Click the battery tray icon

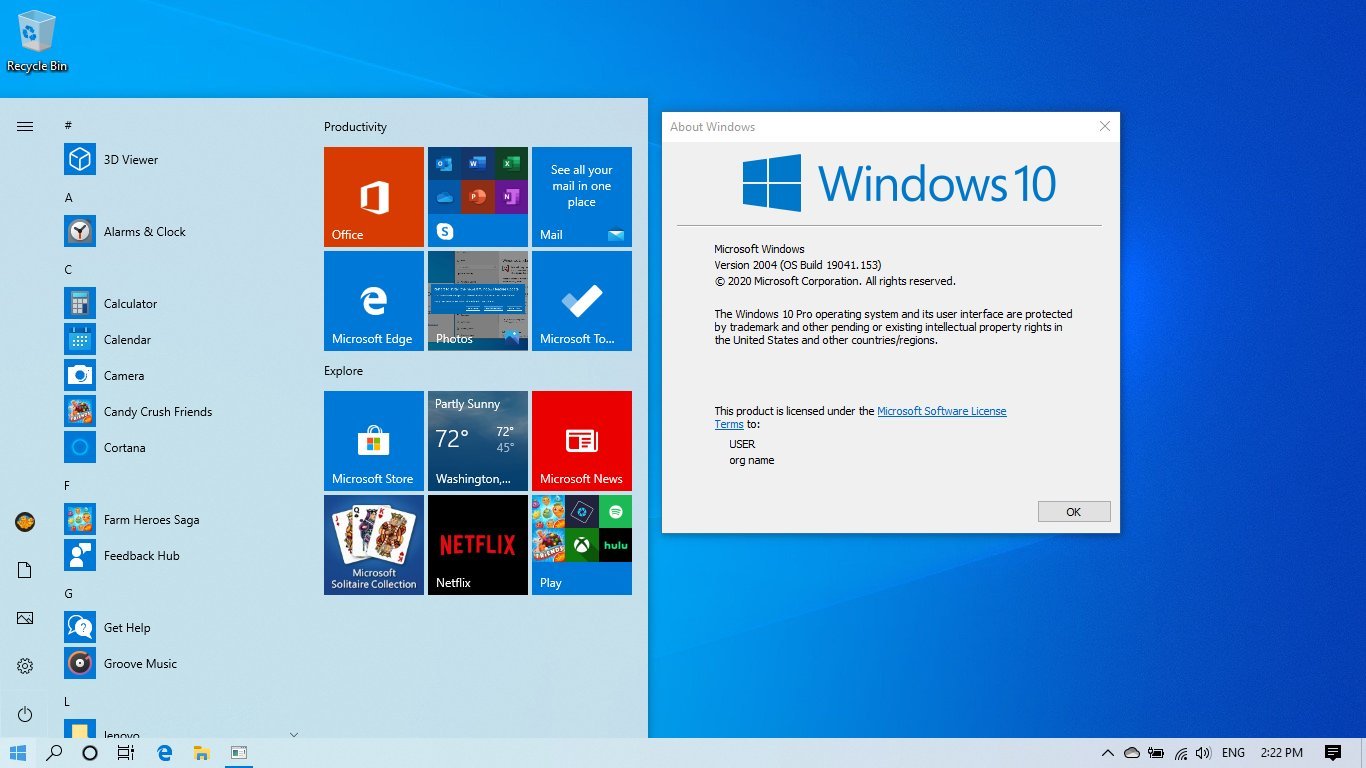[1156, 753]
